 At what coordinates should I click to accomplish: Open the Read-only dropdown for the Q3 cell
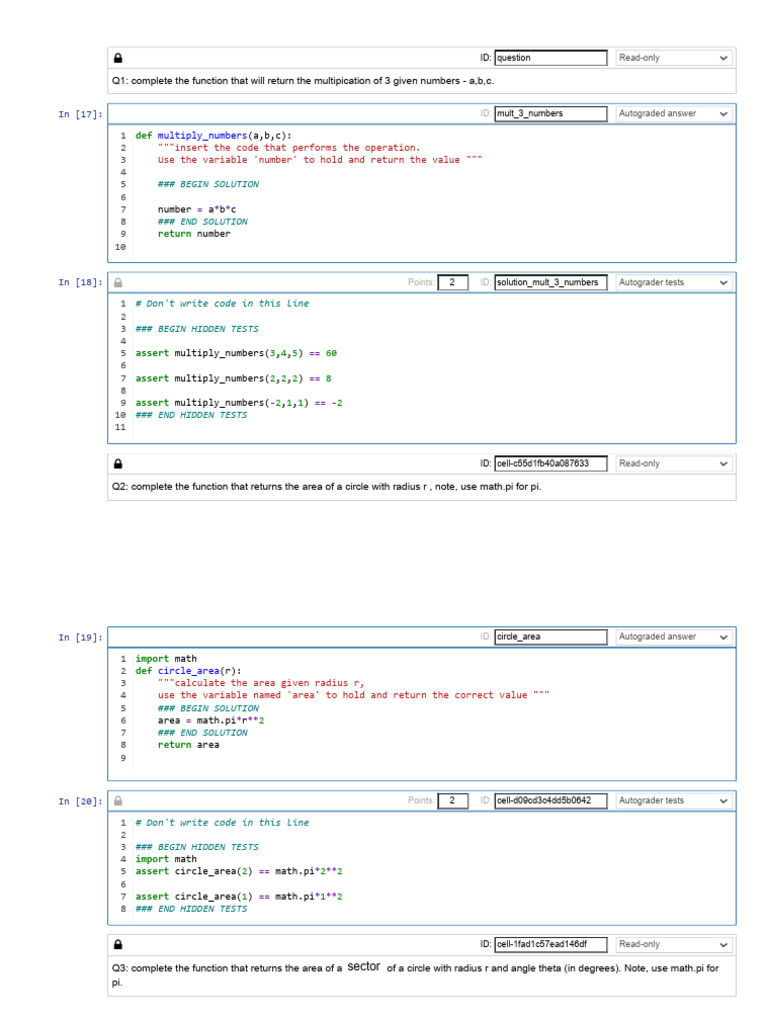coord(674,945)
